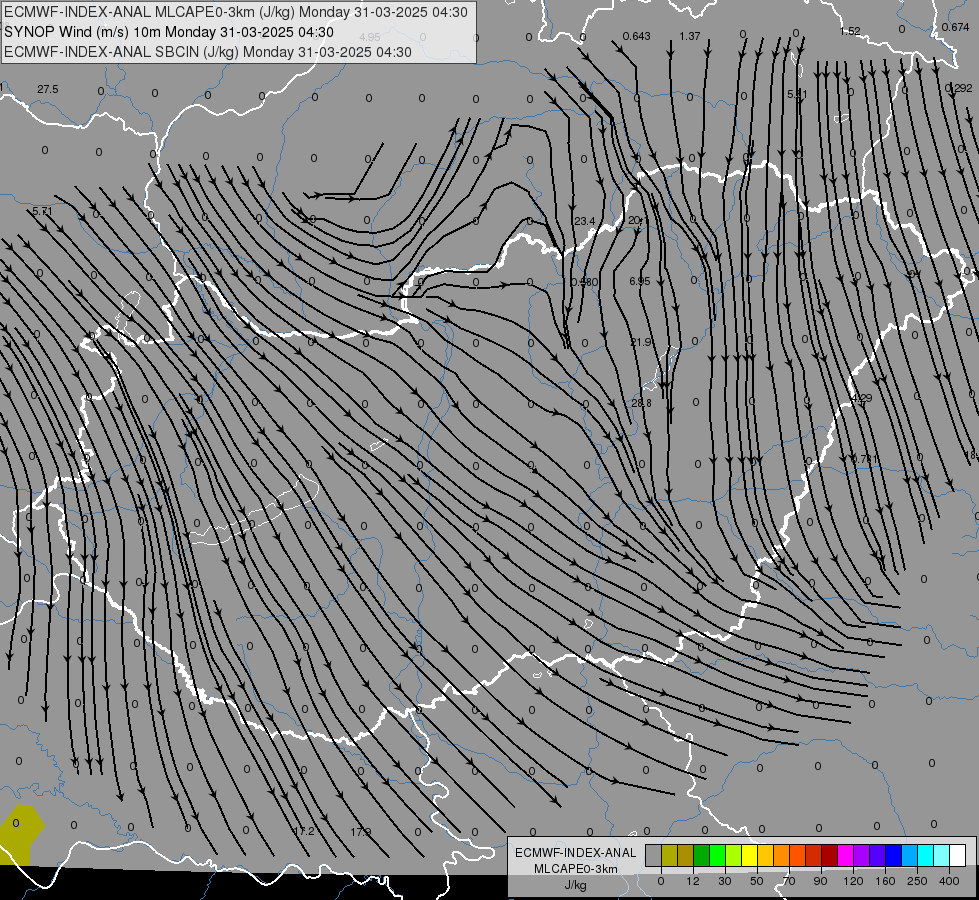Click the legend tick label '400'
979x900 pixels.
[949, 881]
